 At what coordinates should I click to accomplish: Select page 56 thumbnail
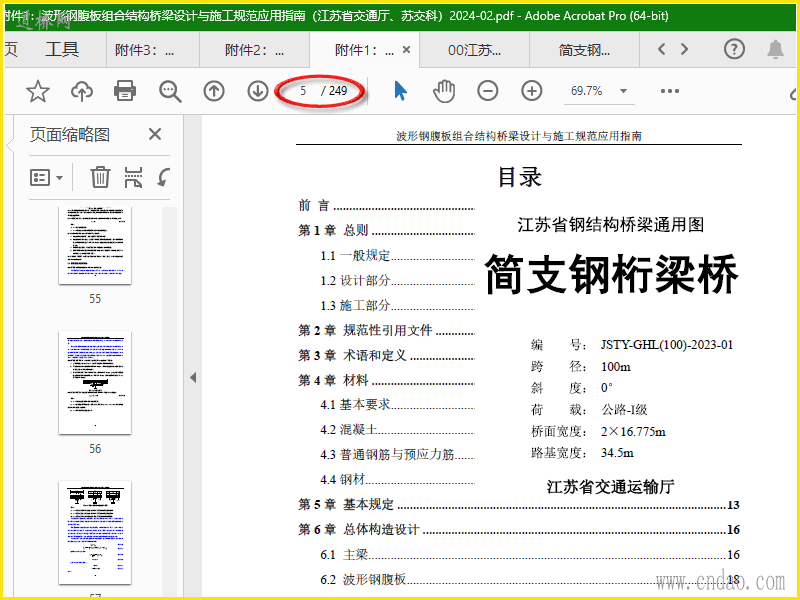coord(95,383)
